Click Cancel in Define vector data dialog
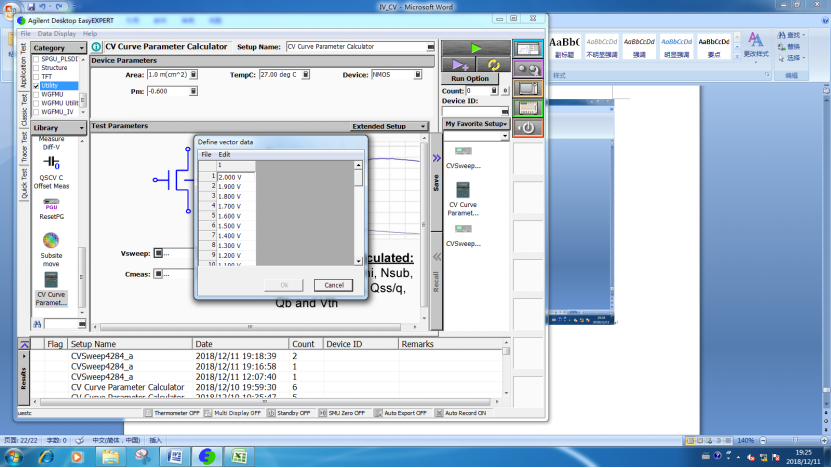The width and height of the screenshot is (831, 468). [x=333, y=285]
